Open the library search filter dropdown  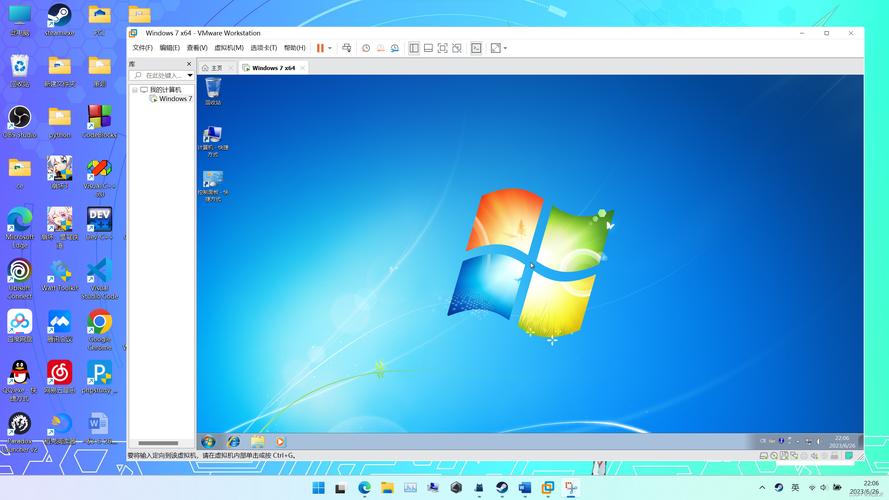(x=190, y=75)
